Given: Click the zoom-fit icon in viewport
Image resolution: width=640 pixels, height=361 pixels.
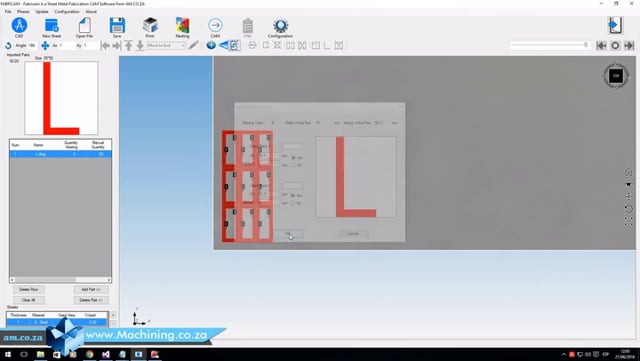Looking at the screenshot, I should coord(628,221).
